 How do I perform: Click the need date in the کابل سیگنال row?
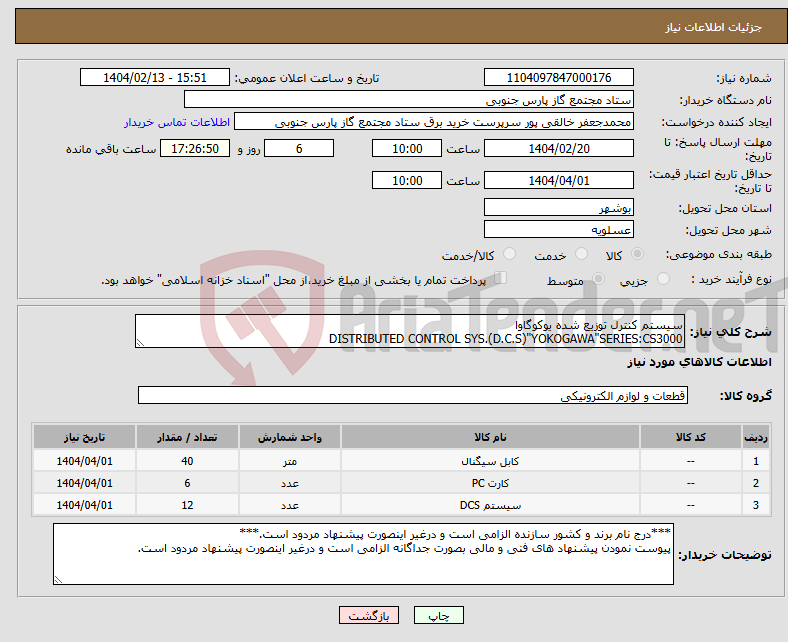point(84,461)
